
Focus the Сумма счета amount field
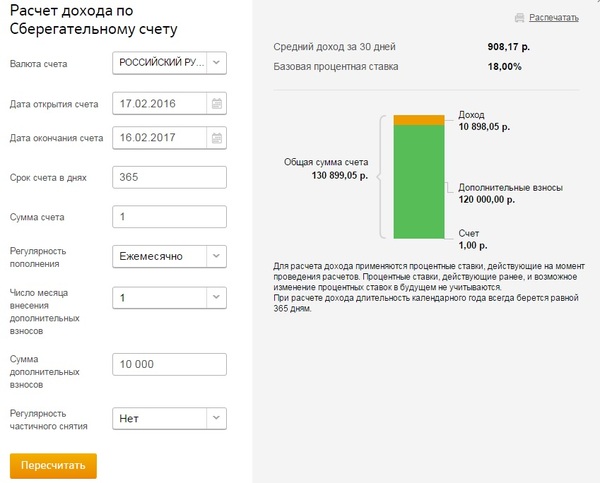(169, 216)
